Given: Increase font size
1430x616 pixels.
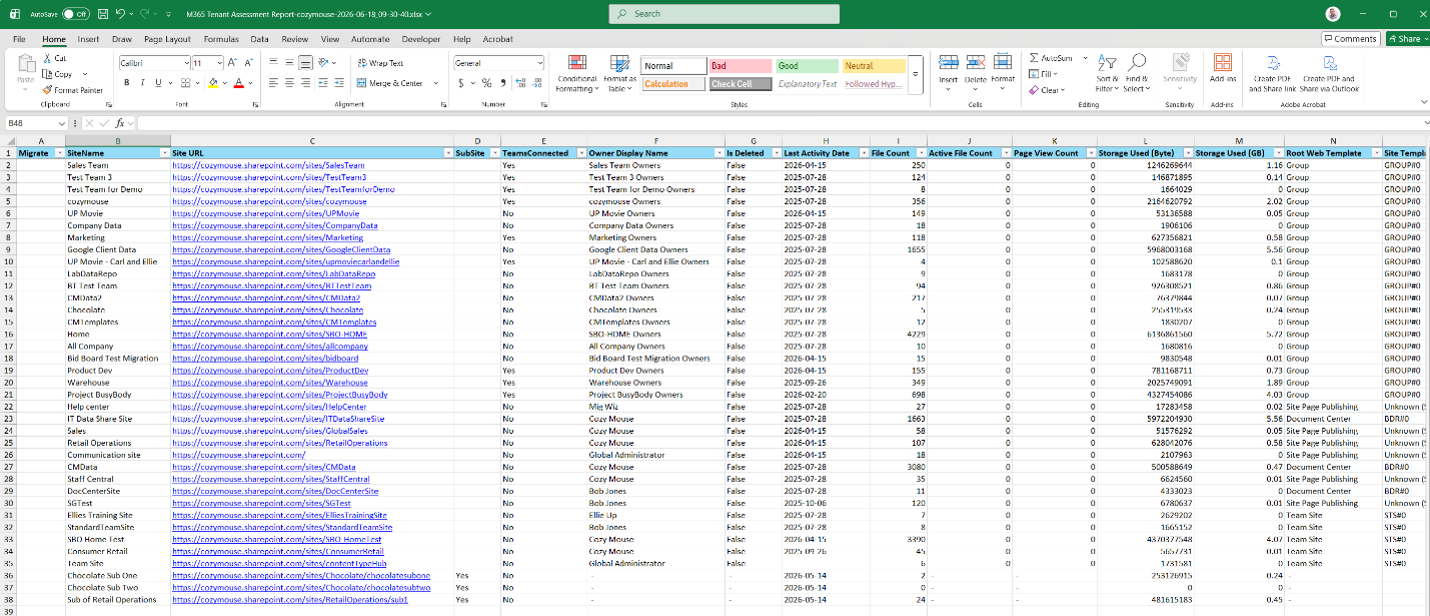Looking at the screenshot, I should pos(232,63).
